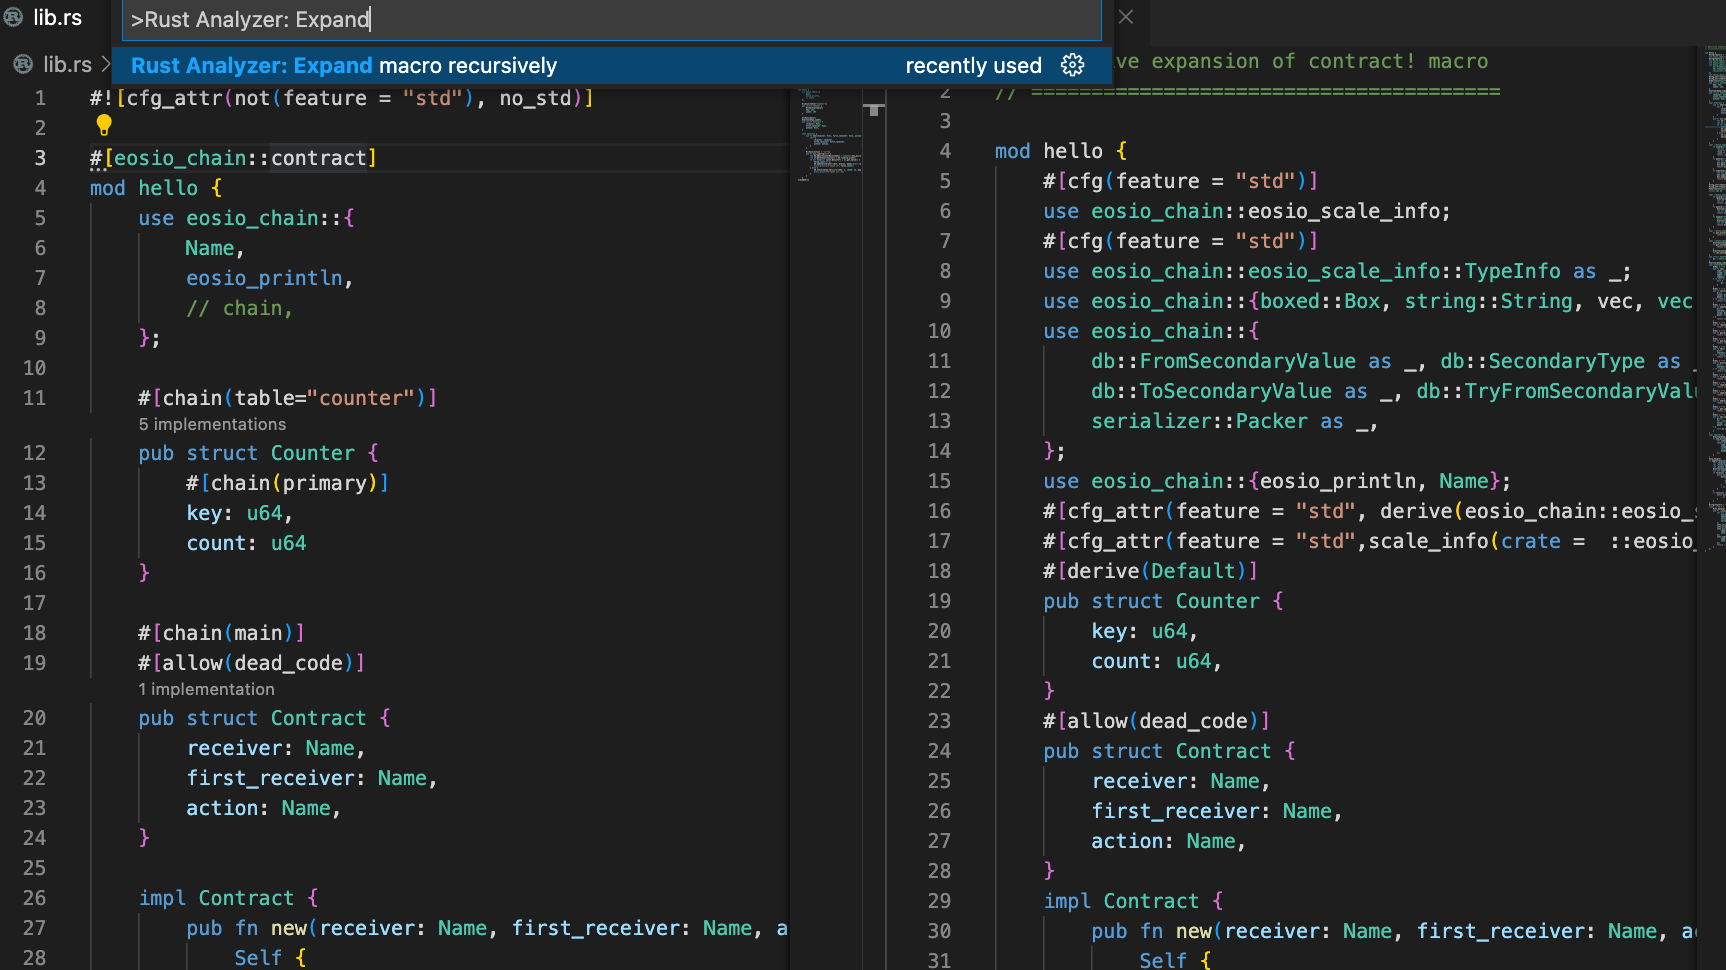1726x970 pixels.
Task: Open the '5 implementations' code lens link
Action: coord(212,424)
